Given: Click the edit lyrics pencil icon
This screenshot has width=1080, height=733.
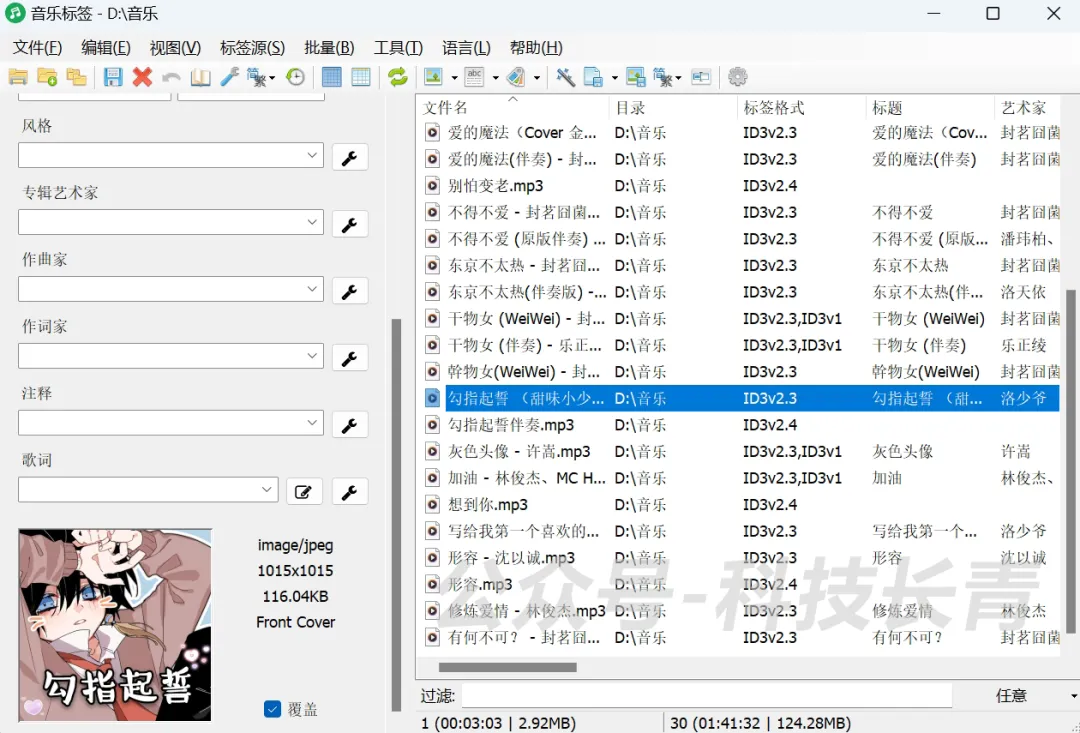Looking at the screenshot, I should (x=304, y=492).
